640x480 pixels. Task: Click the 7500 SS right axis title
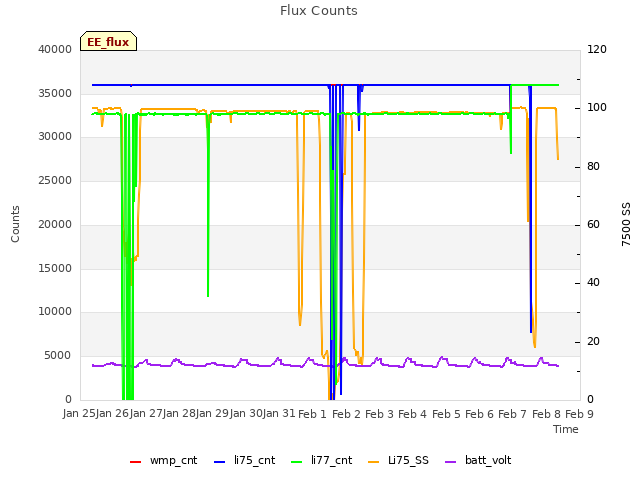(626, 224)
